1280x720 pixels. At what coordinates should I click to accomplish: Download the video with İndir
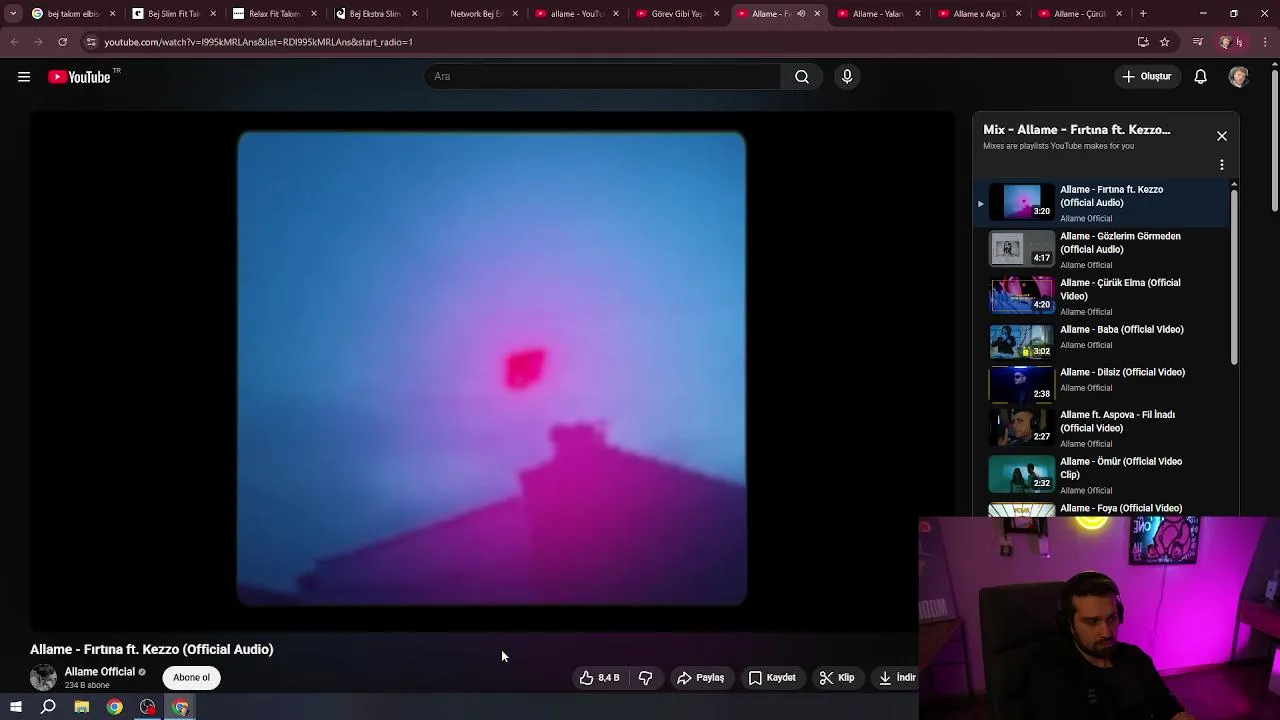tap(897, 678)
